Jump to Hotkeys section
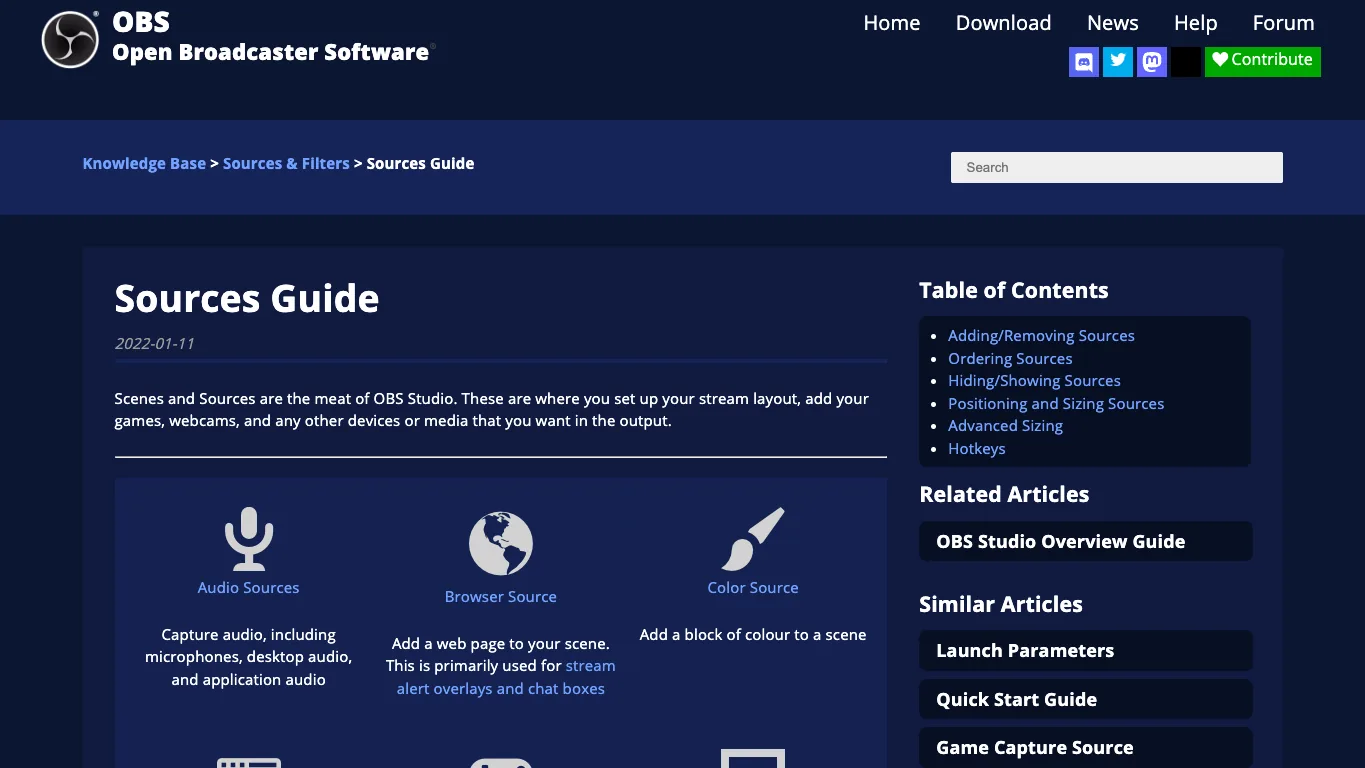This screenshot has height=768, width=1365. (977, 449)
